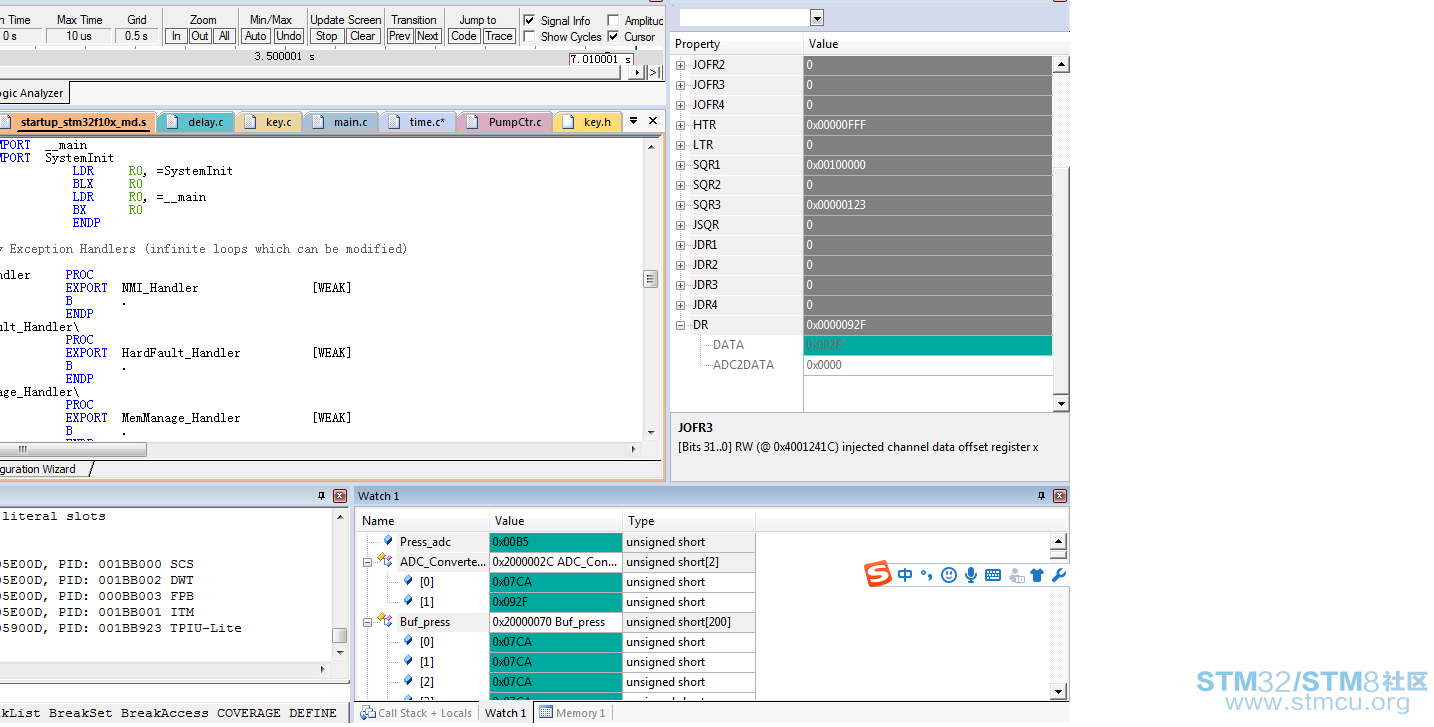Click the ADC_Converte... array icon
Viewport: 1434px width, 727px height.
[x=385, y=561]
